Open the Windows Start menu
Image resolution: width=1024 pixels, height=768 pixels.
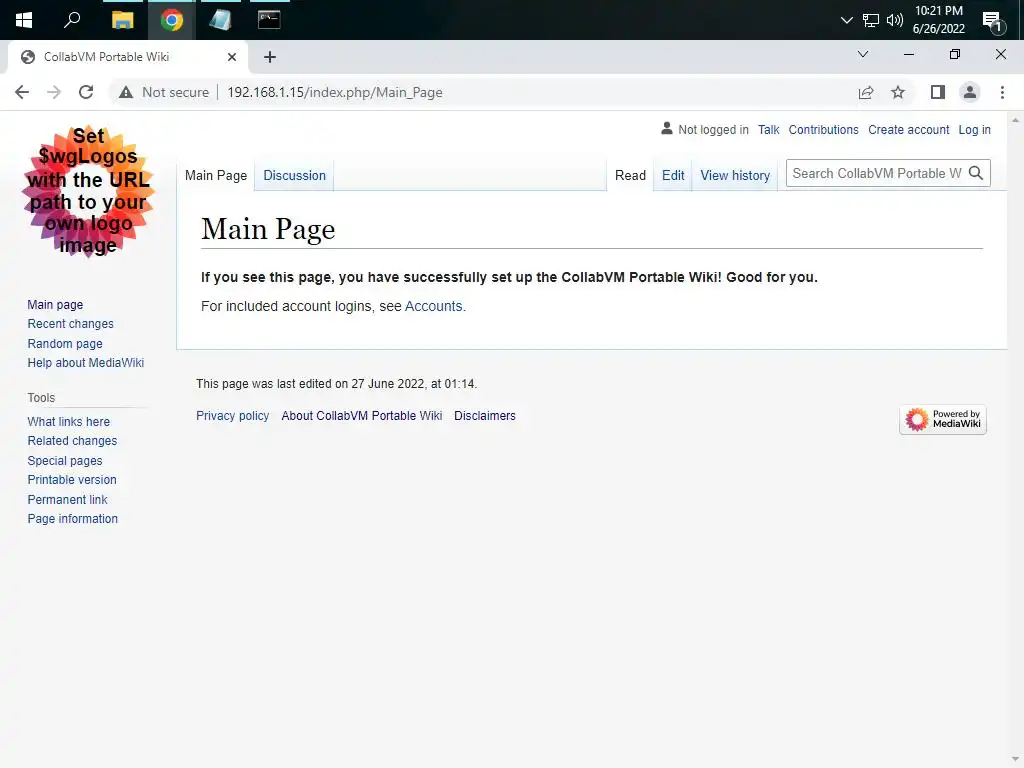[x=24, y=20]
